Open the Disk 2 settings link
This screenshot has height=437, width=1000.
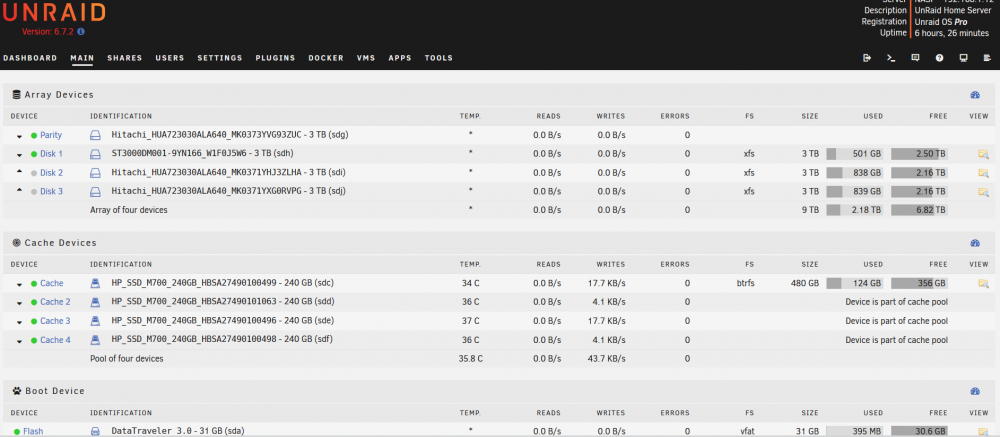coord(52,173)
